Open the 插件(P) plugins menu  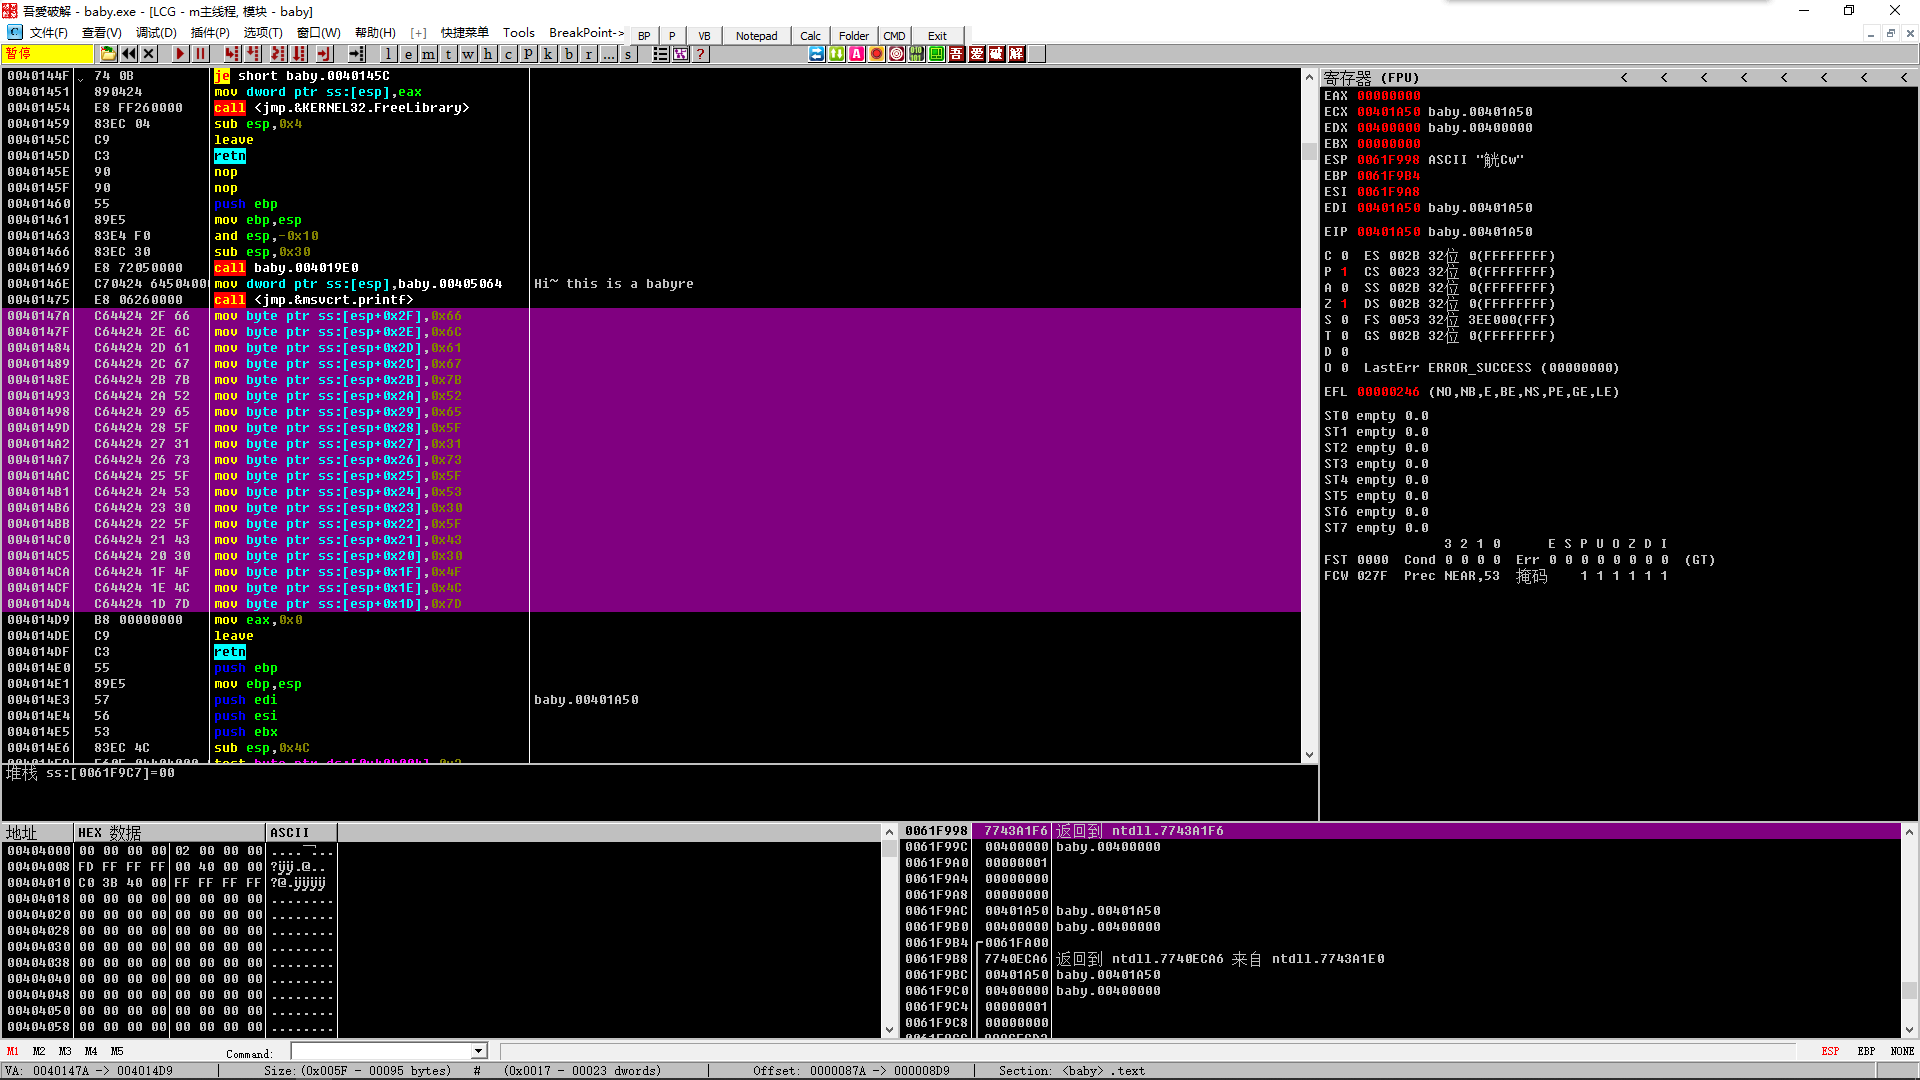point(210,33)
